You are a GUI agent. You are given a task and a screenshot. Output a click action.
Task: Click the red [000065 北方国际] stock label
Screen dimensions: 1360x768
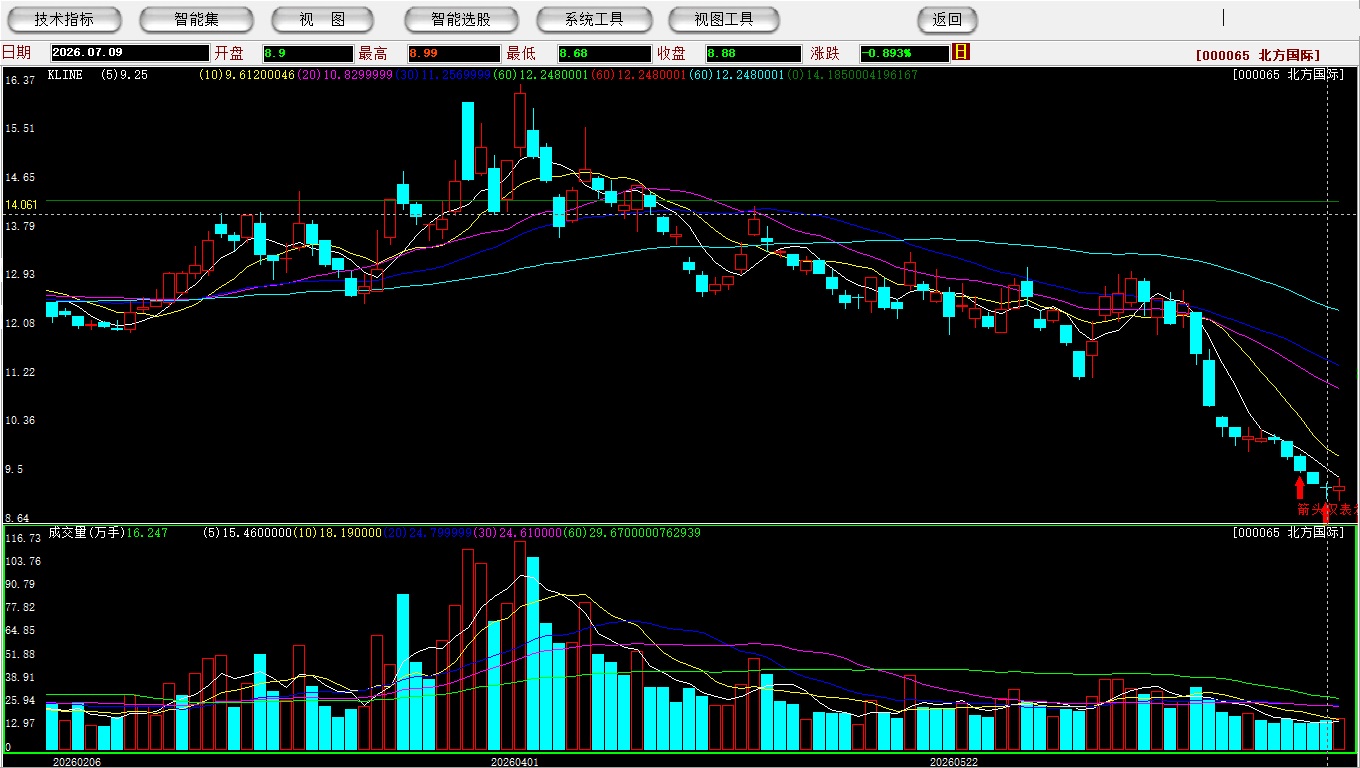(x=1258, y=56)
